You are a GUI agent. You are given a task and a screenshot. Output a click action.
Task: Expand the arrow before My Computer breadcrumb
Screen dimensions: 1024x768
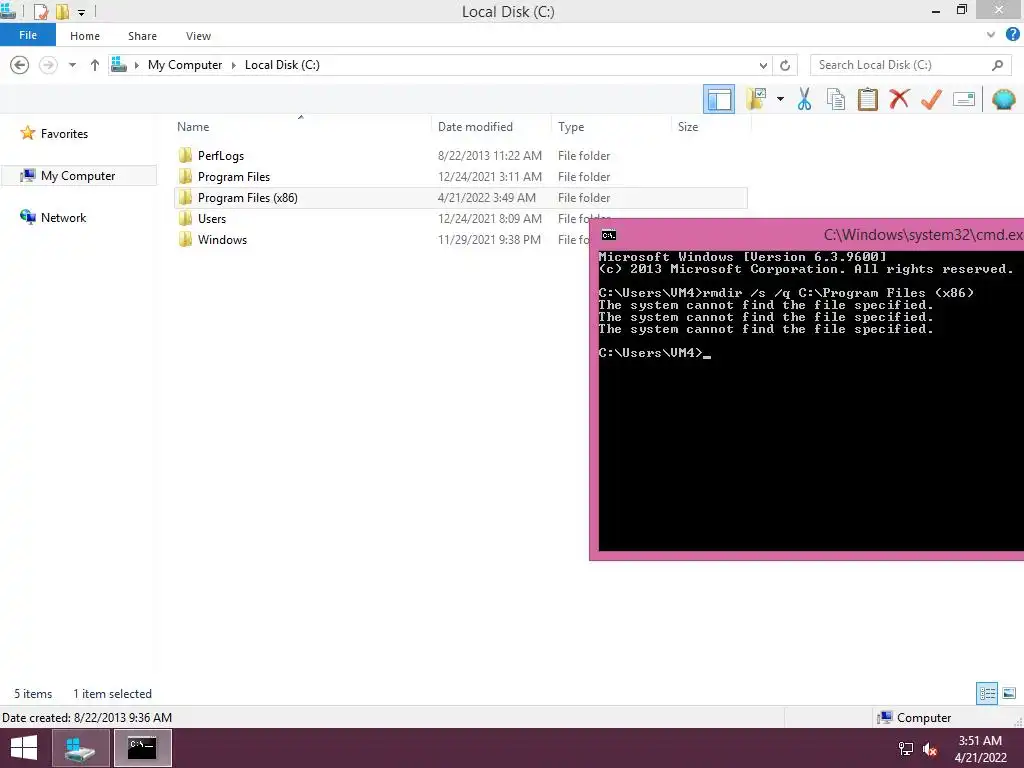136,65
